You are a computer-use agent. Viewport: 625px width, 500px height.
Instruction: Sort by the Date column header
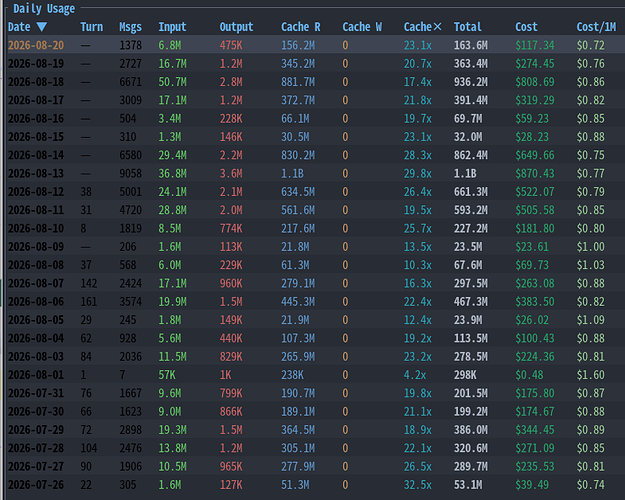(19, 27)
